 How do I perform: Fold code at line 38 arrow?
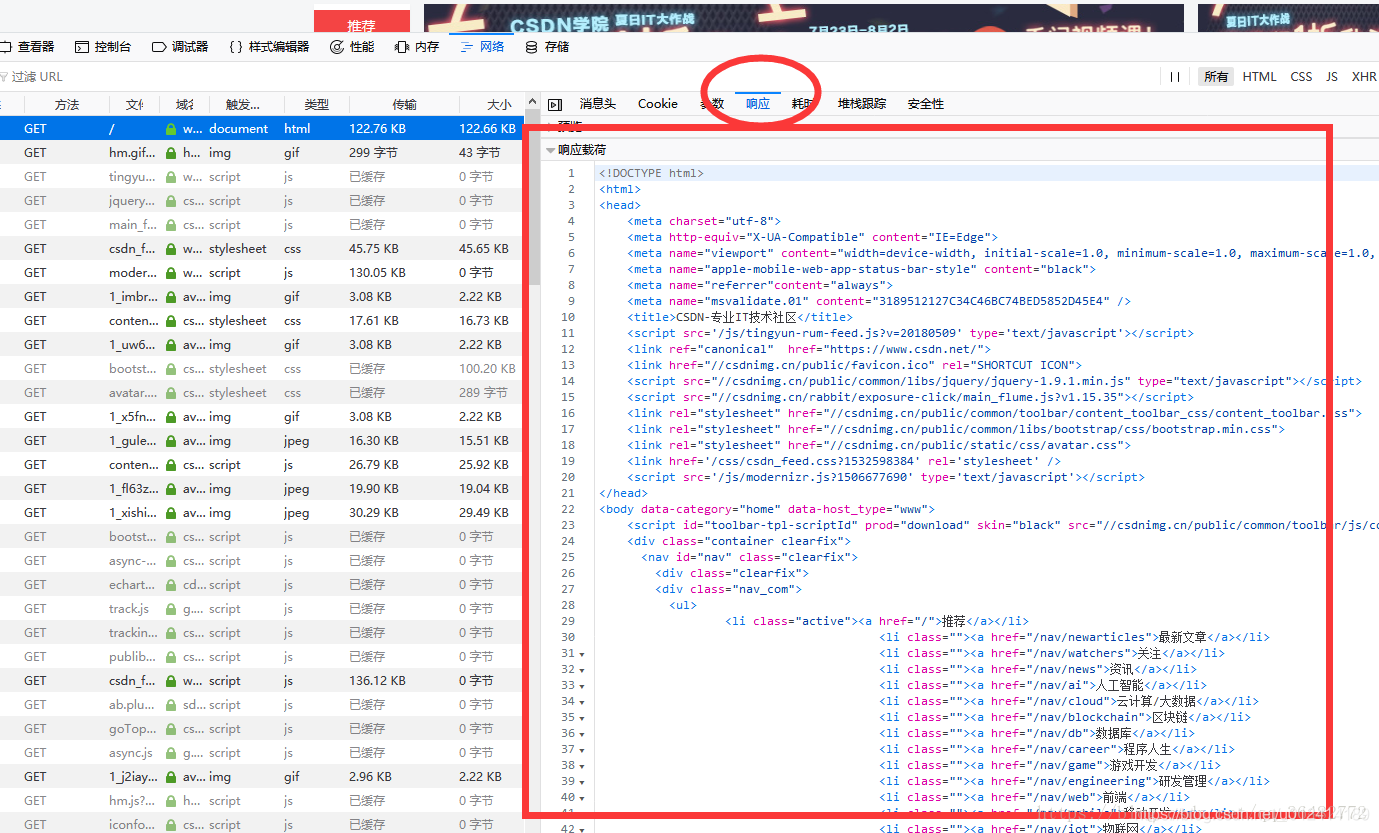point(582,766)
